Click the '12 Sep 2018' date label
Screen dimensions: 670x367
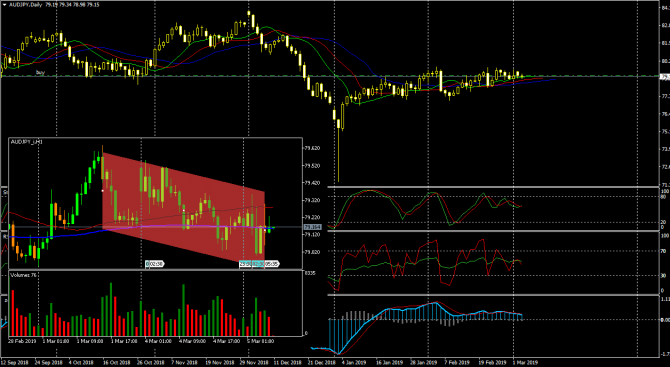coord(15,362)
